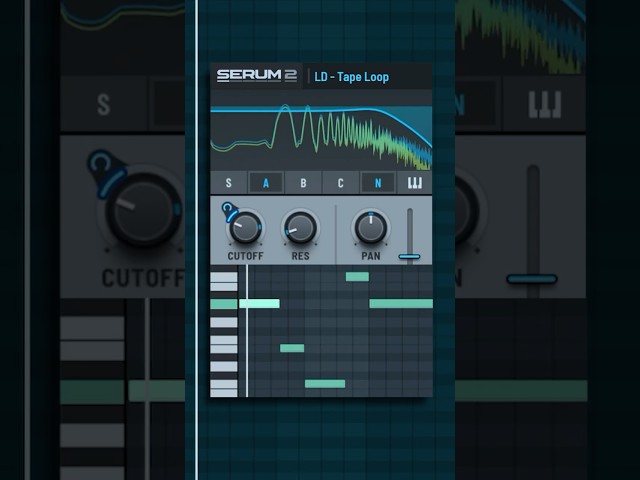Toggle oscillator A tab
The width and height of the screenshot is (640, 480).
click(x=266, y=183)
